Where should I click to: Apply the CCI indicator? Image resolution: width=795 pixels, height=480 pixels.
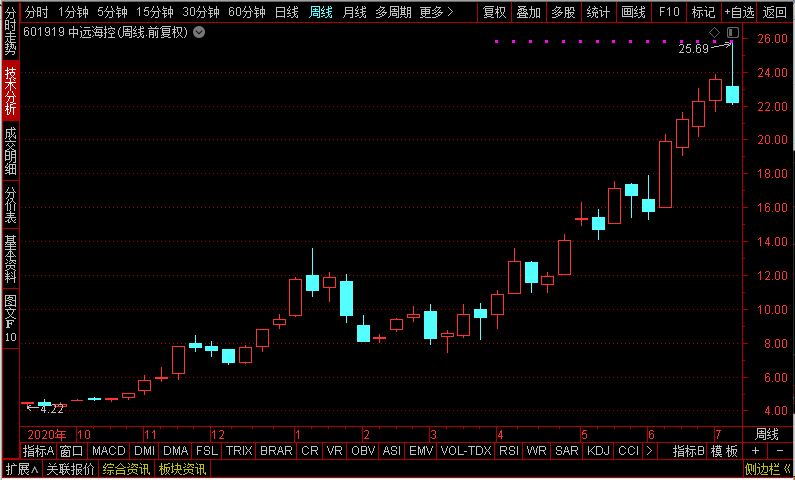click(x=628, y=451)
